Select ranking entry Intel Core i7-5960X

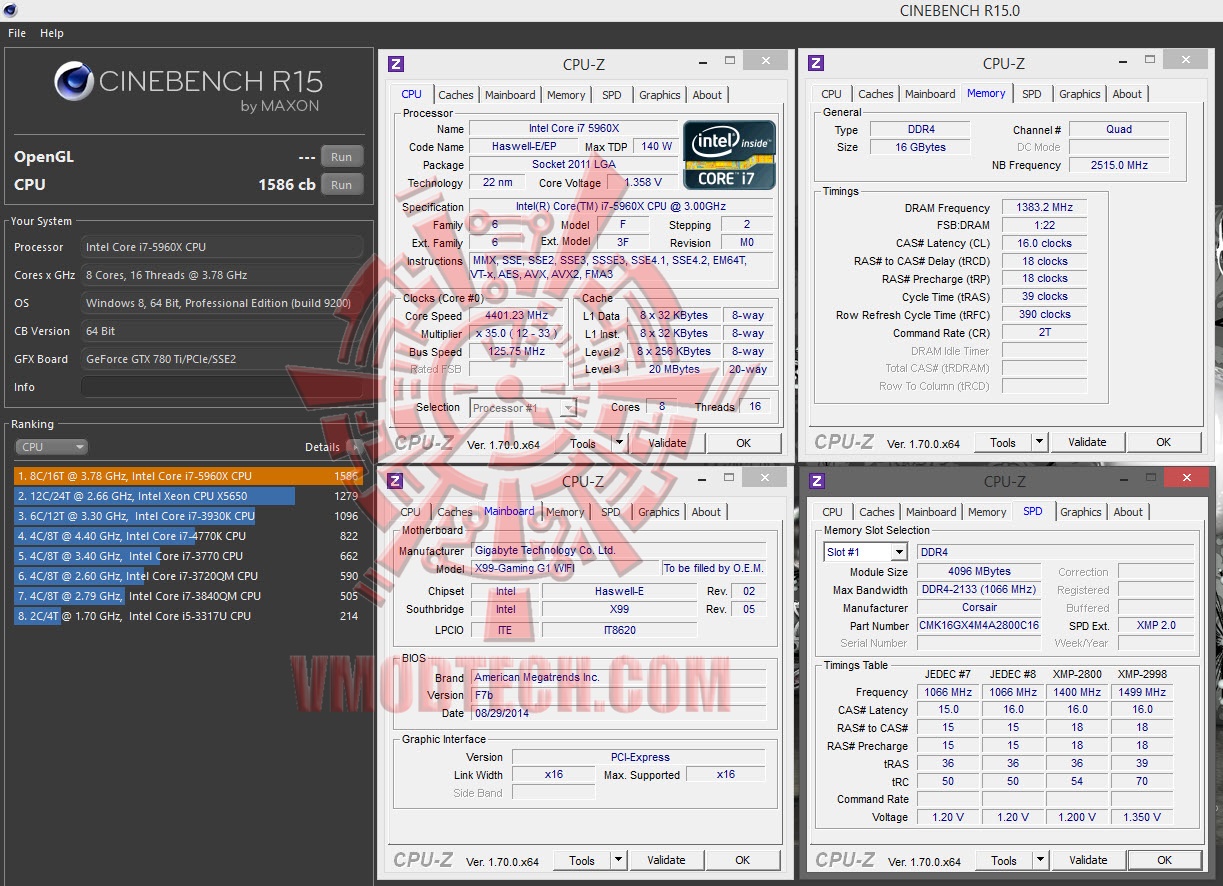click(x=187, y=476)
